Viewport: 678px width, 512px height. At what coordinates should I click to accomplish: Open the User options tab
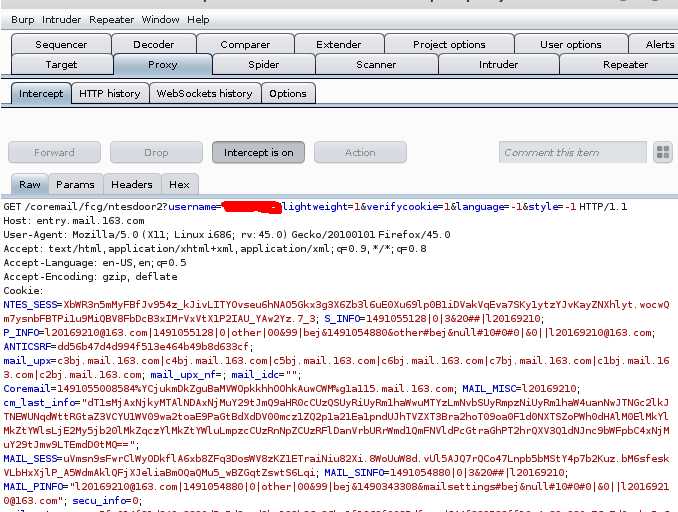pos(571,45)
